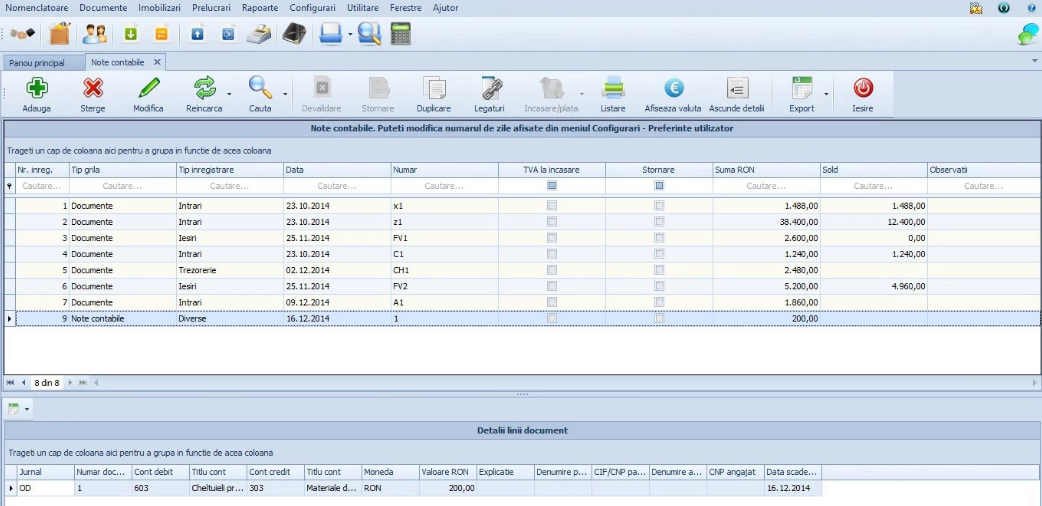Click the Iesire red power icon
The height and width of the screenshot is (506, 1042).
[x=863, y=87]
